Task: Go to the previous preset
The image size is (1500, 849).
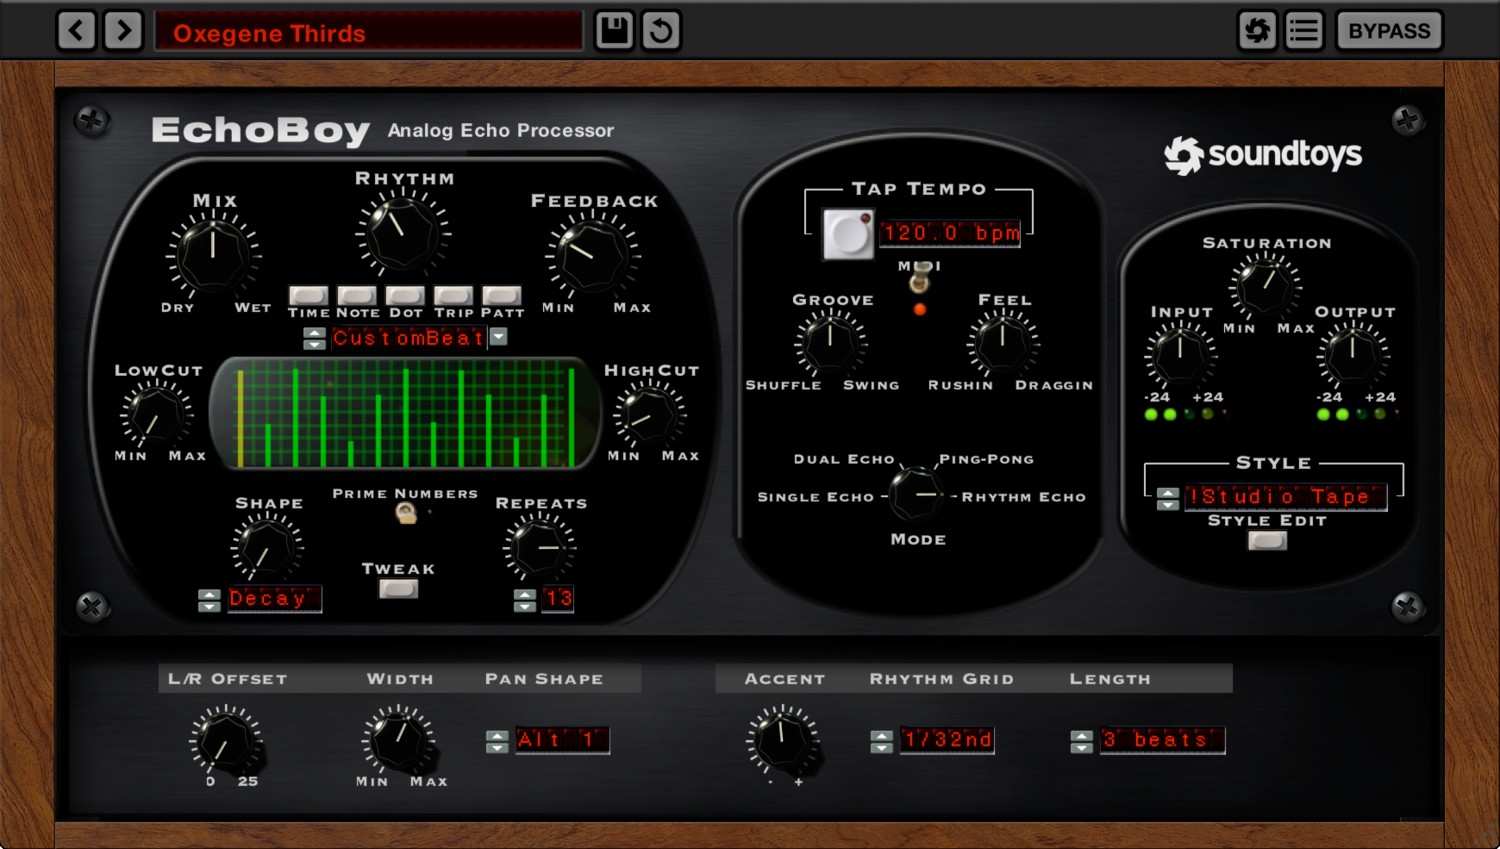Action: point(77,30)
